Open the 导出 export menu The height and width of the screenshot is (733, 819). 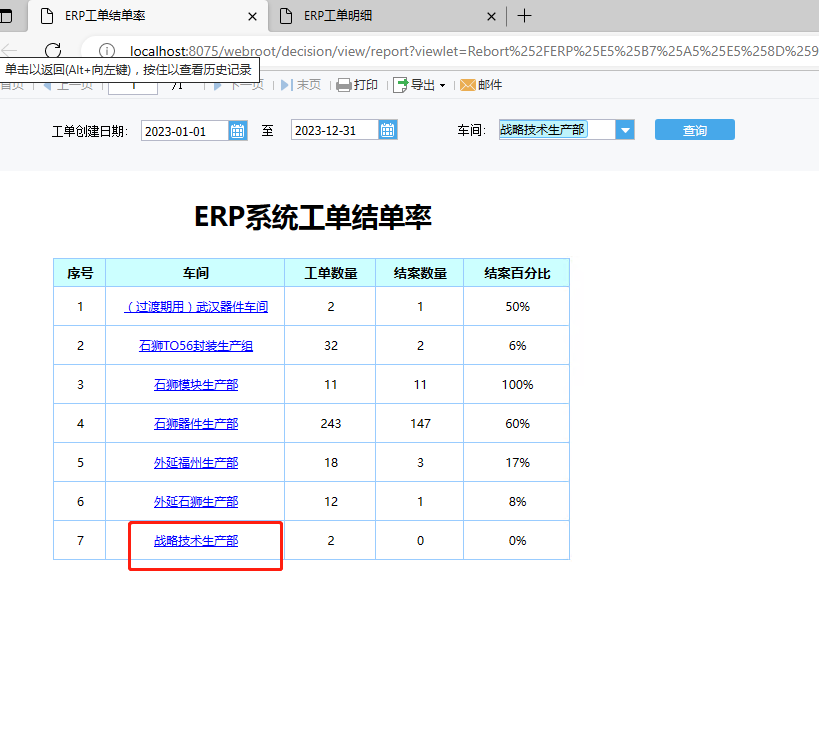coord(419,85)
